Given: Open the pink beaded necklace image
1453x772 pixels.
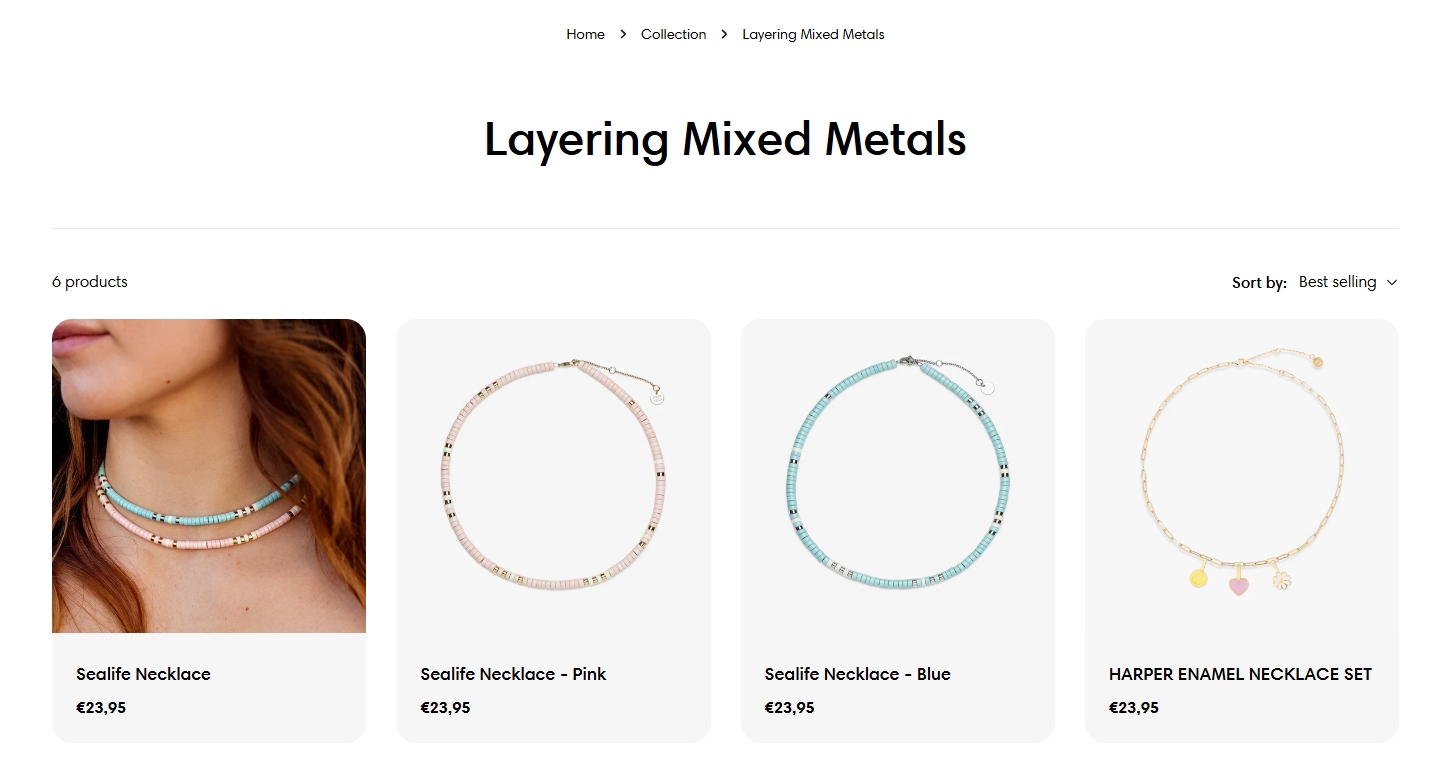Looking at the screenshot, I should coord(553,476).
